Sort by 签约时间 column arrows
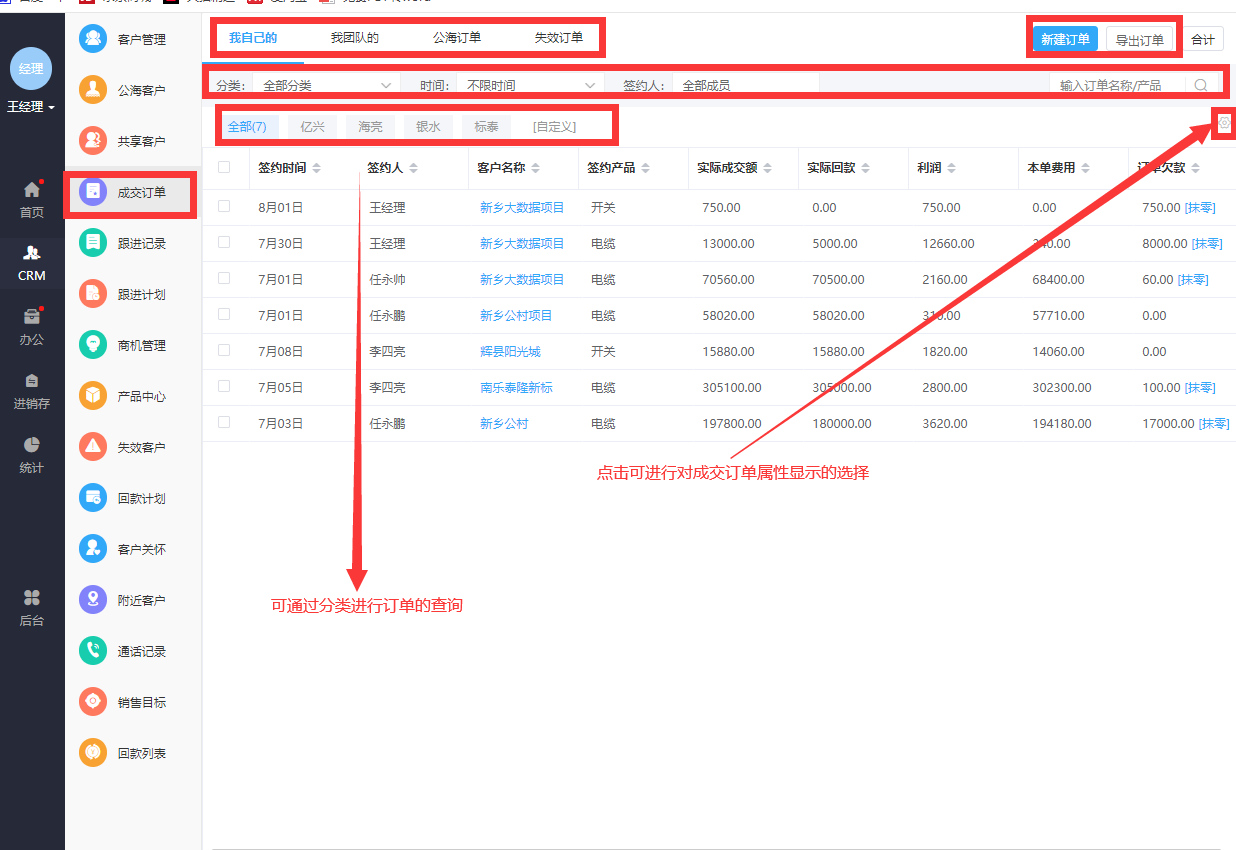Image resolution: width=1236 pixels, height=850 pixels. click(x=317, y=168)
